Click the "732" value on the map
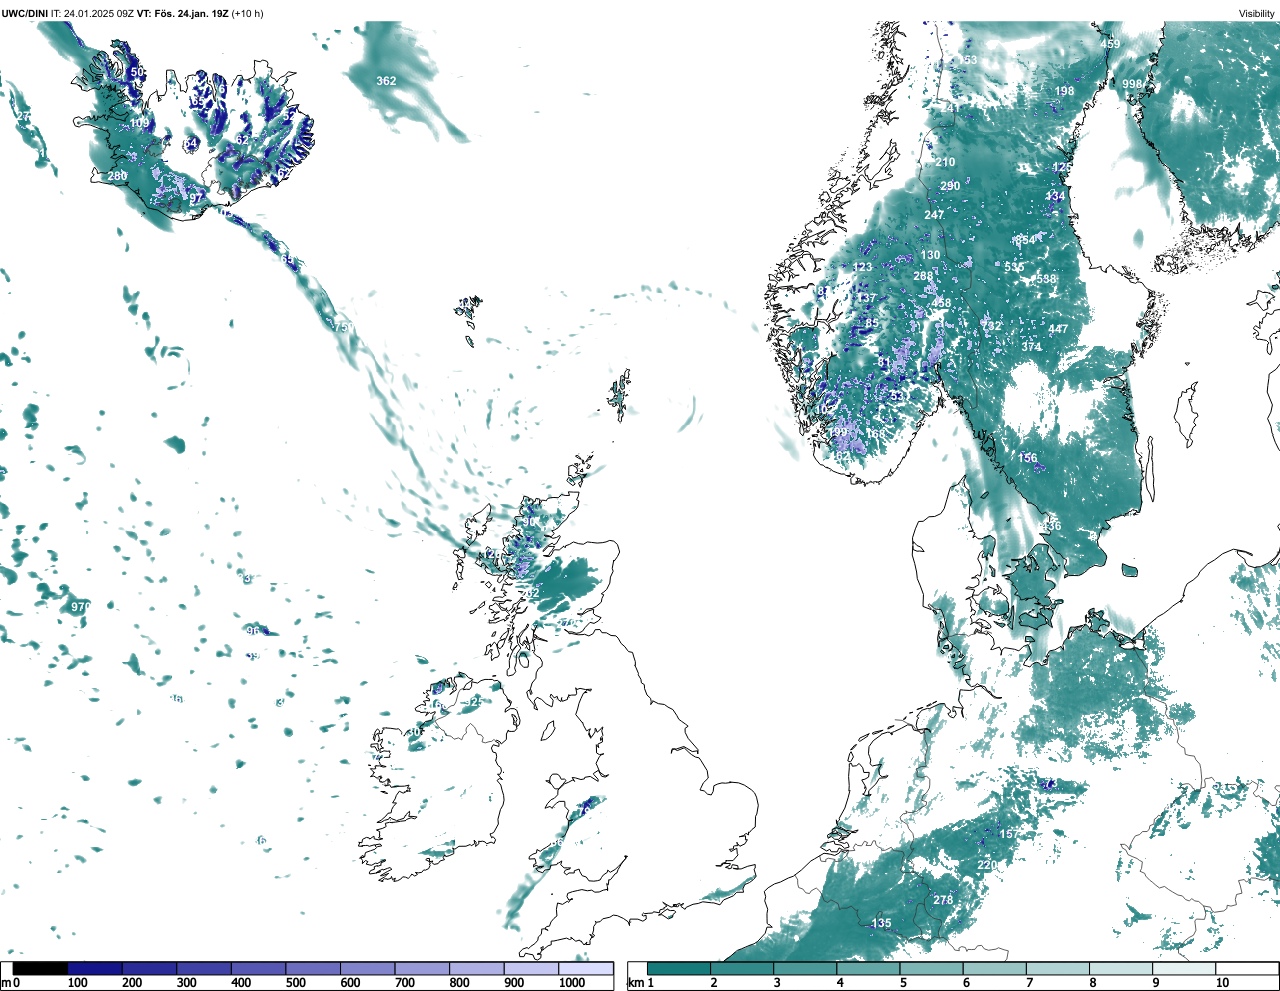The height and width of the screenshot is (991, 1280). (x=991, y=326)
